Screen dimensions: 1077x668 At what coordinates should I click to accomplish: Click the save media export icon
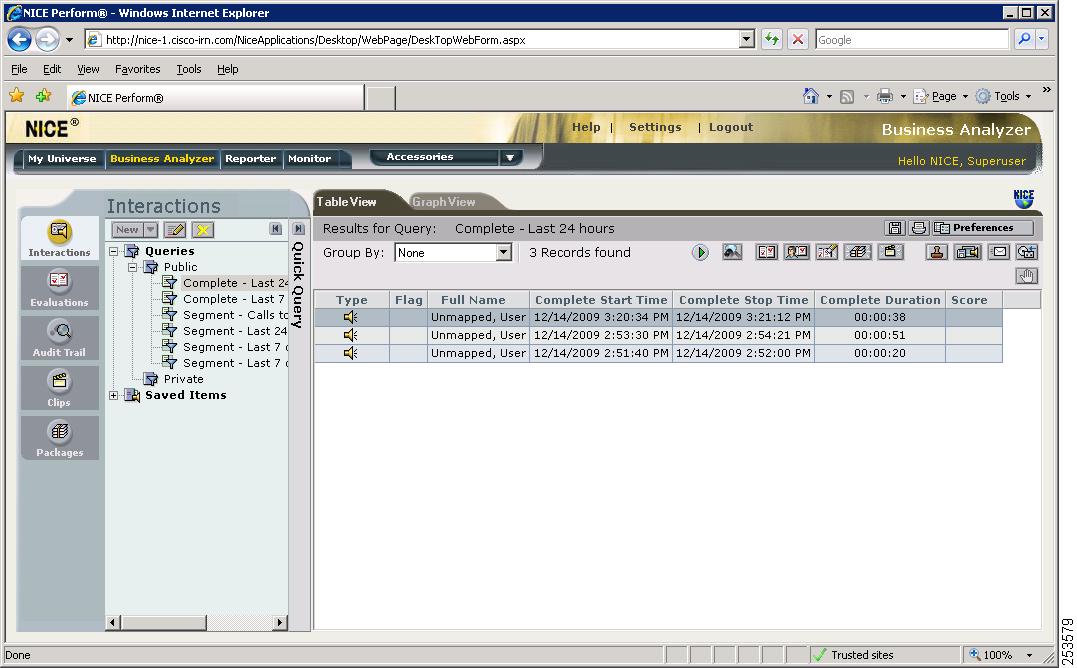[x=968, y=252]
